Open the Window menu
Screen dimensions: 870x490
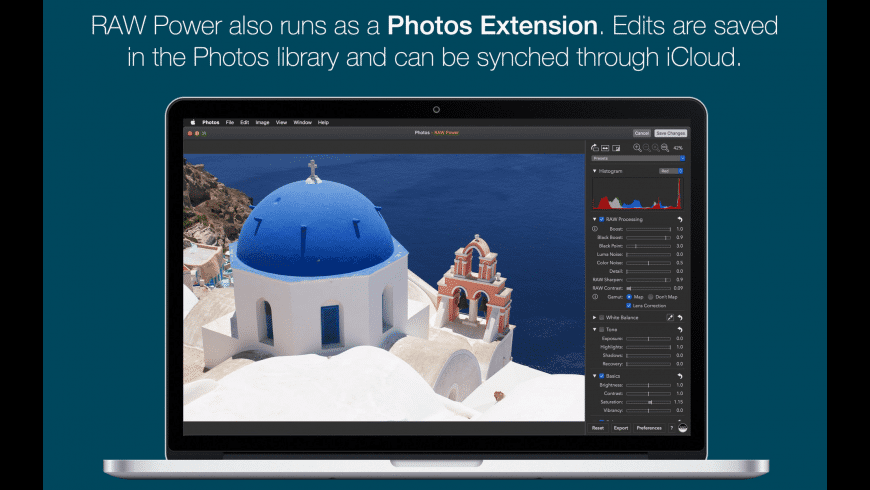coord(302,122)
